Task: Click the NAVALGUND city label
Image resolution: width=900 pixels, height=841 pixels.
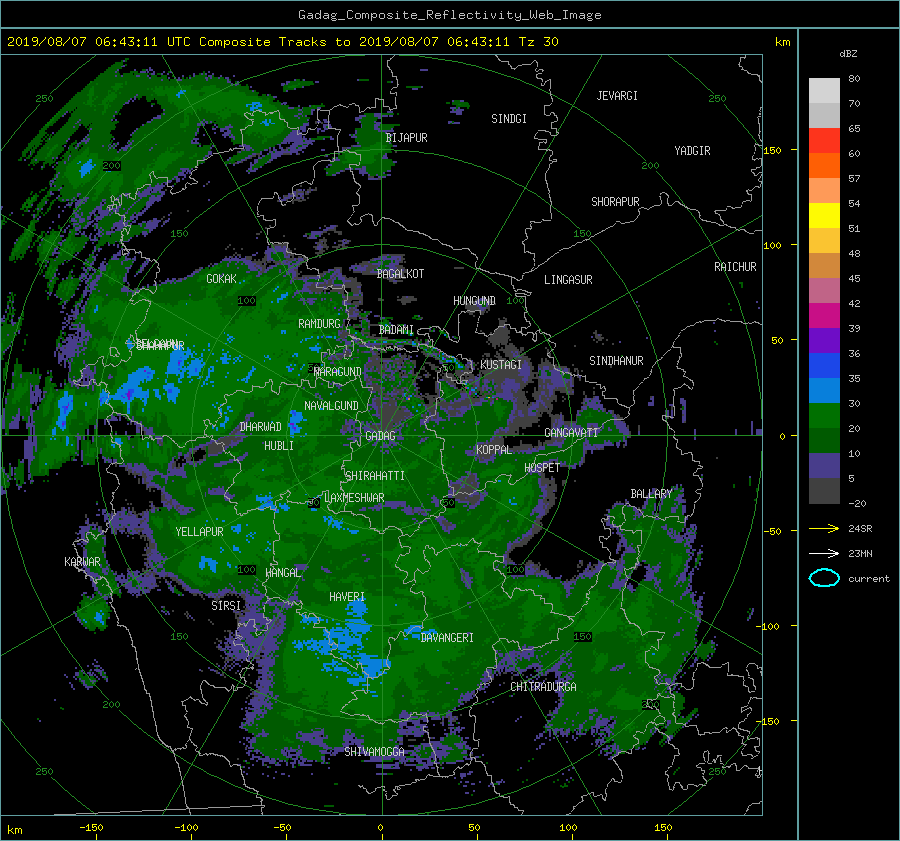Action: (x=331, y=406)
